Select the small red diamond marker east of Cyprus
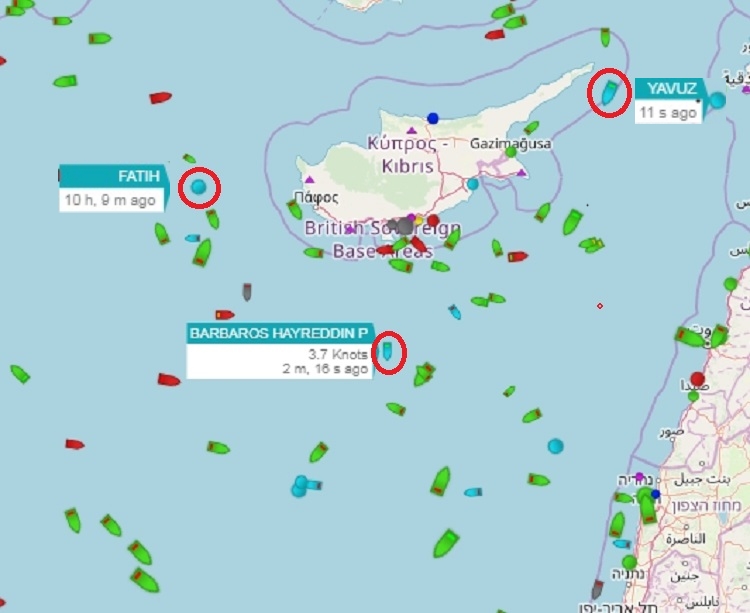The width and height of the screenshot is (750, 613). pyautogui.click(x=600, y=306)
